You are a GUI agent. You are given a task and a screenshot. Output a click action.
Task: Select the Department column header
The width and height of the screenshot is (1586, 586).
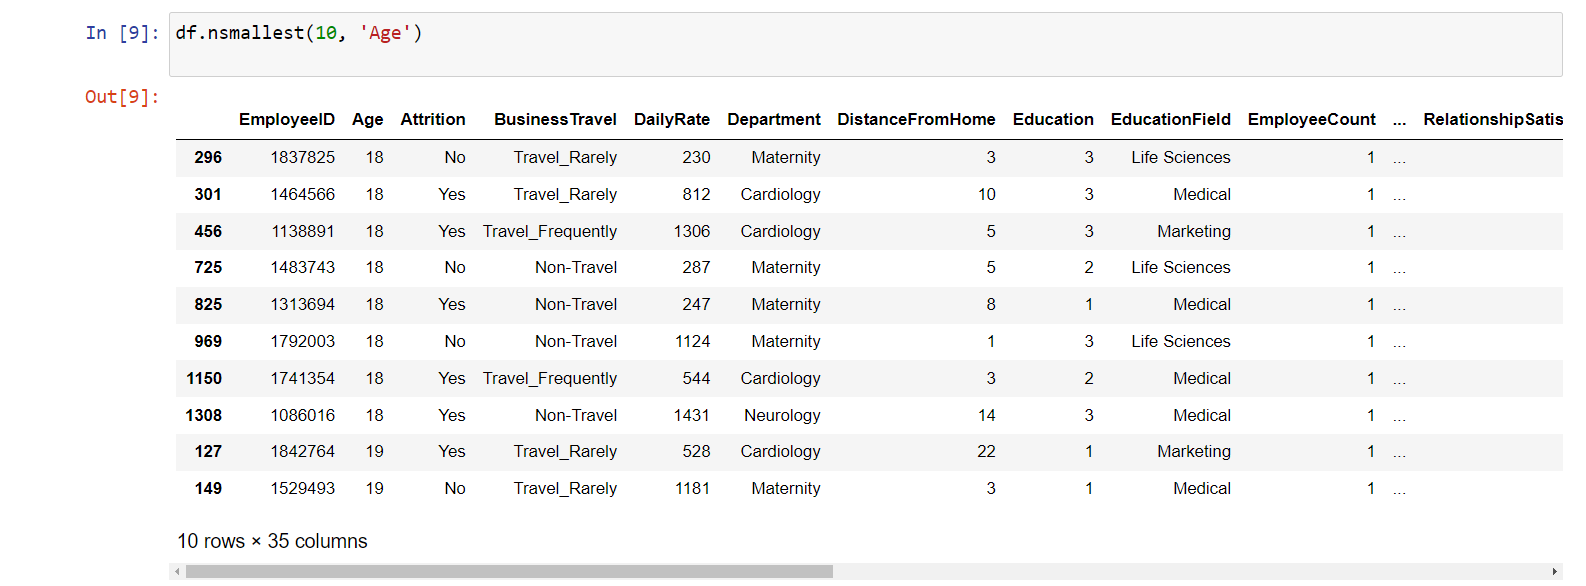(x=773, y=119)
